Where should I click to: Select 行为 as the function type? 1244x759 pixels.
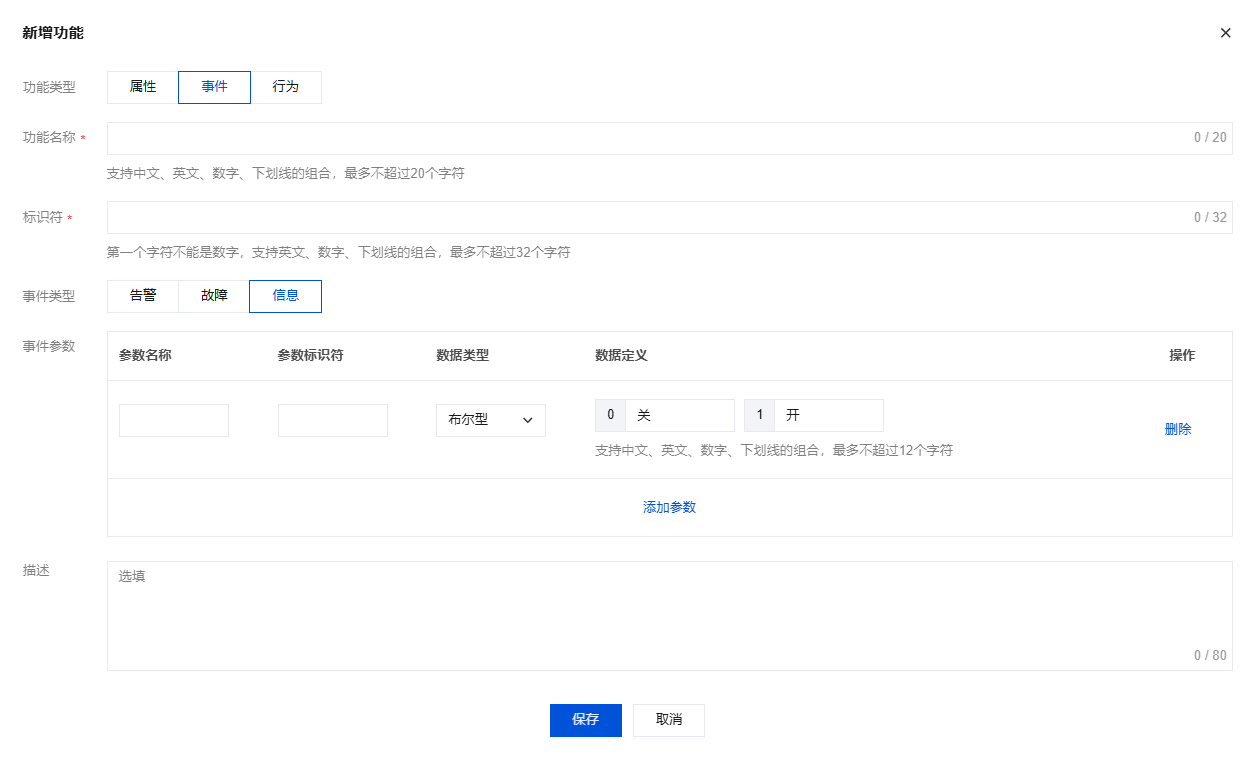286,87
